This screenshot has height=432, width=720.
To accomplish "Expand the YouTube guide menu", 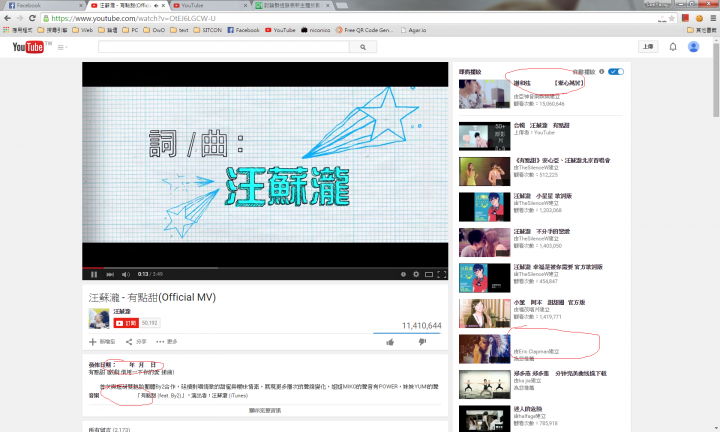I will click(62, 47).
